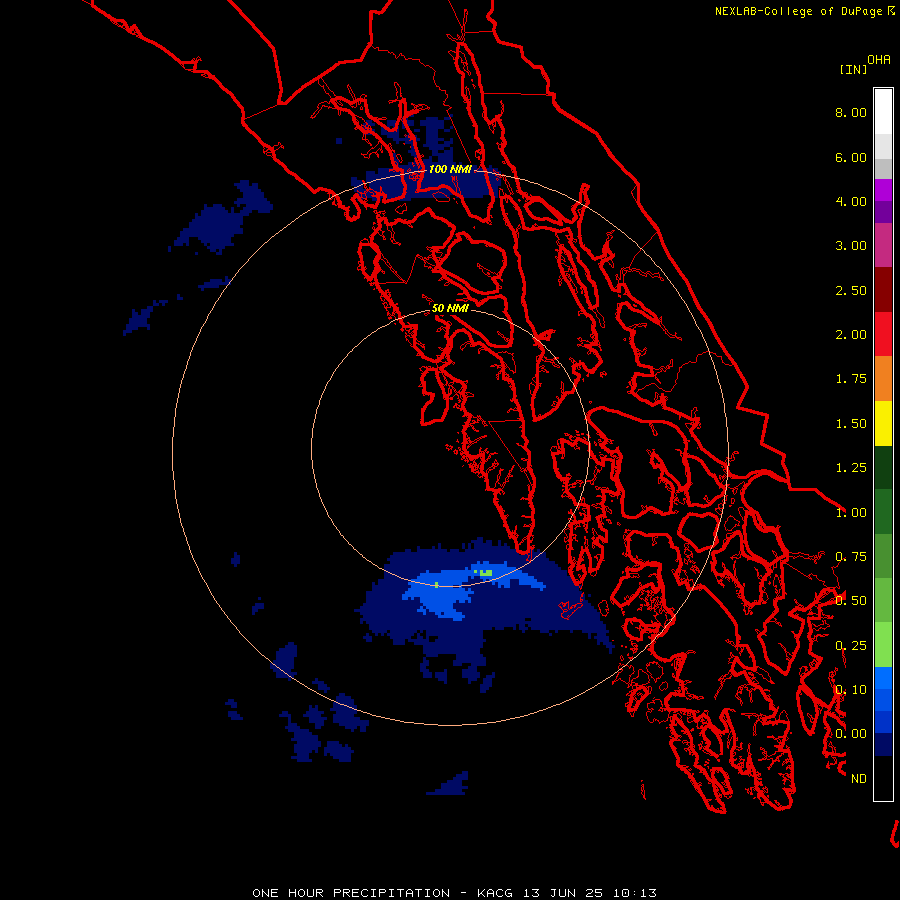The image size is (900, 900).
Task: Click the lime green precipitation cell on radar
Action: click(486, 573)
